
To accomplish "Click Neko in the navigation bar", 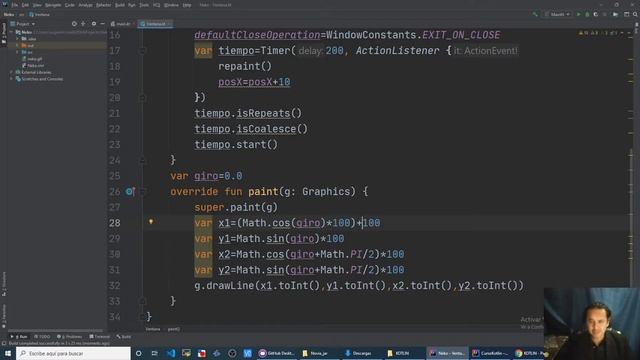I will [x=9, y=14].
